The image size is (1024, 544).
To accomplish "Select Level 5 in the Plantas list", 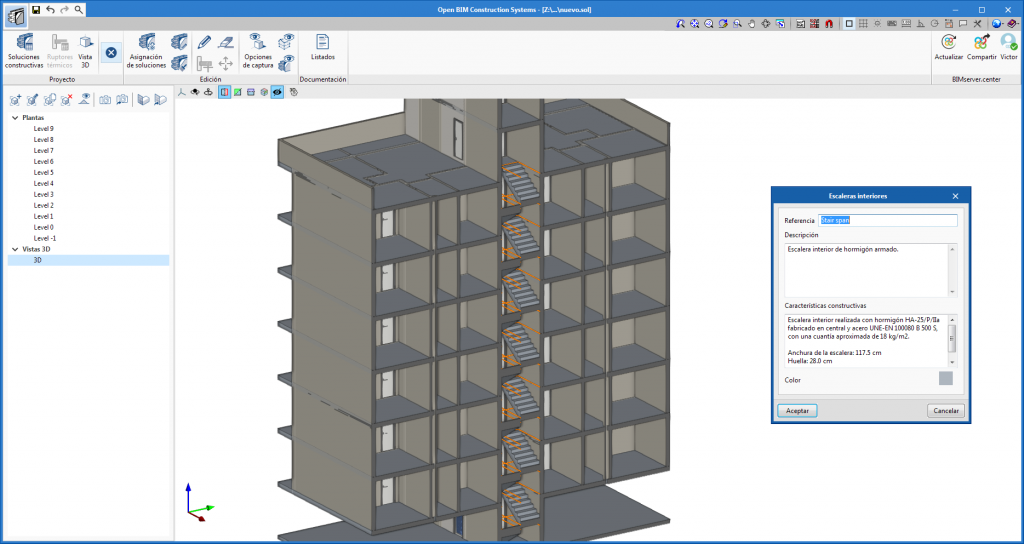I will pyautogui.click(x=43, y=172).
